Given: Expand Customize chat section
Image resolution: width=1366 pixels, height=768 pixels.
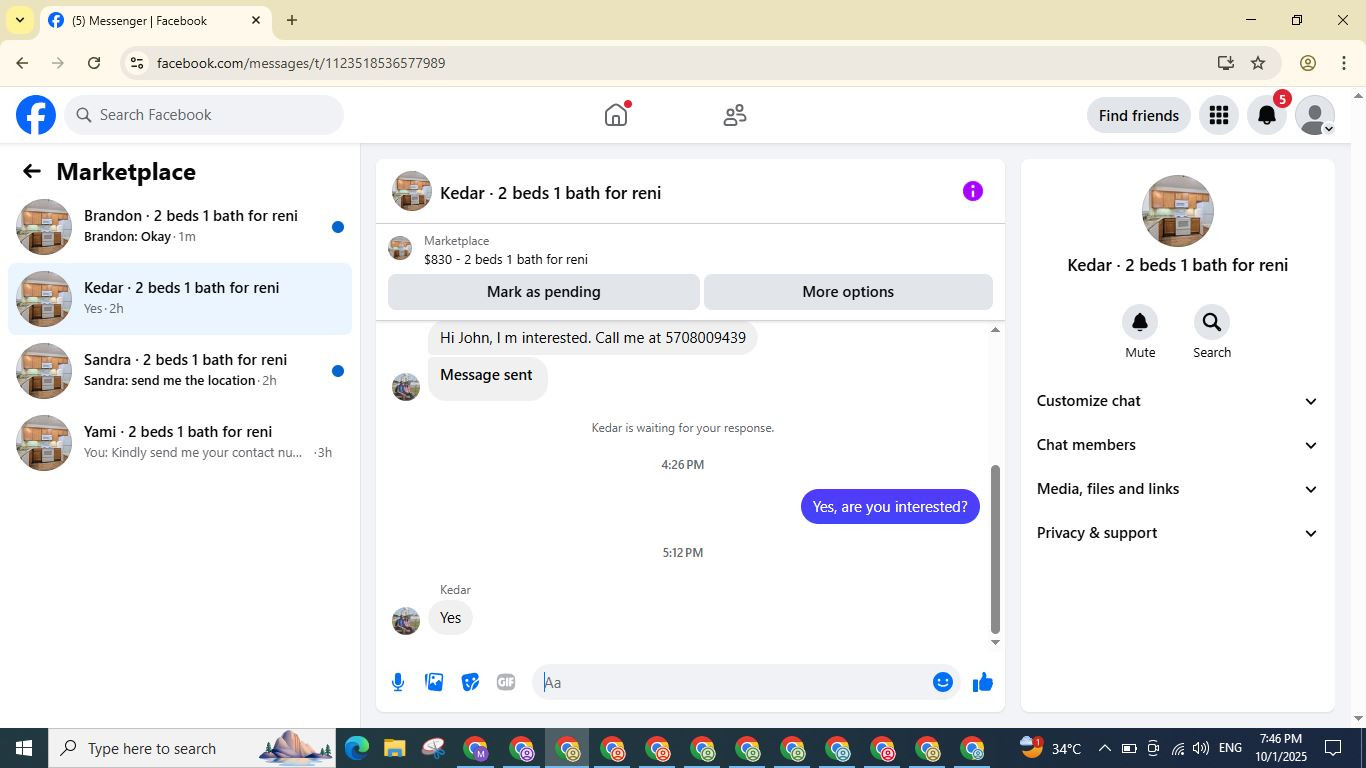Looking at the screenshot, I should pos(1177,401).
